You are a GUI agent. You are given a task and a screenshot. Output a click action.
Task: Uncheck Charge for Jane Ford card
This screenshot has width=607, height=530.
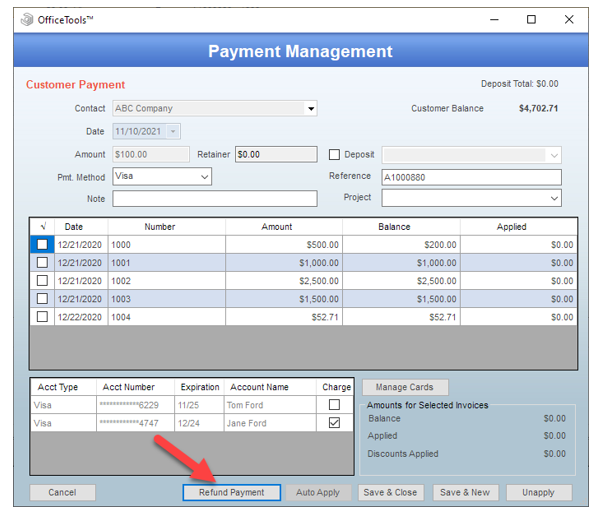click(x=334, y=423)
